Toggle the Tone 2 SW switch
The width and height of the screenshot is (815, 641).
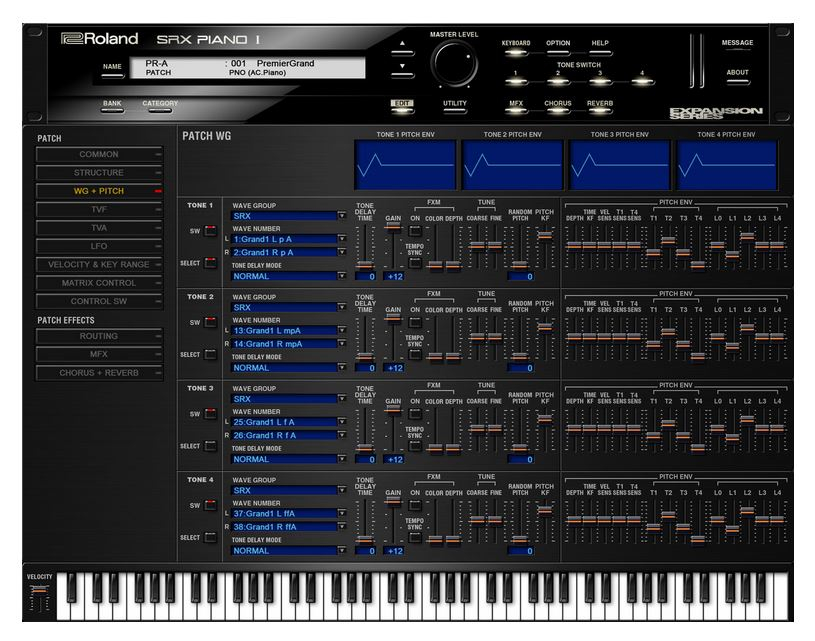pos(210,322)
